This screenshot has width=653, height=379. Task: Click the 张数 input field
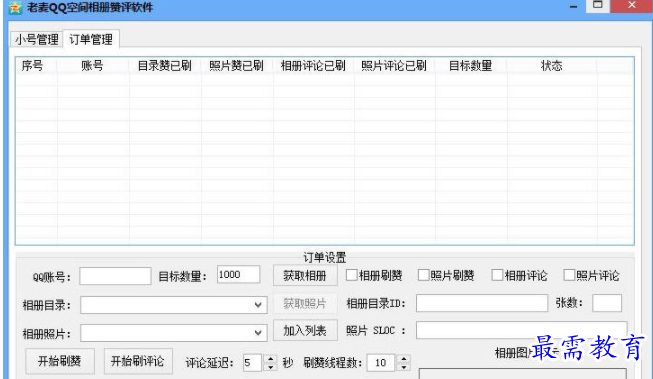point(607,303)
